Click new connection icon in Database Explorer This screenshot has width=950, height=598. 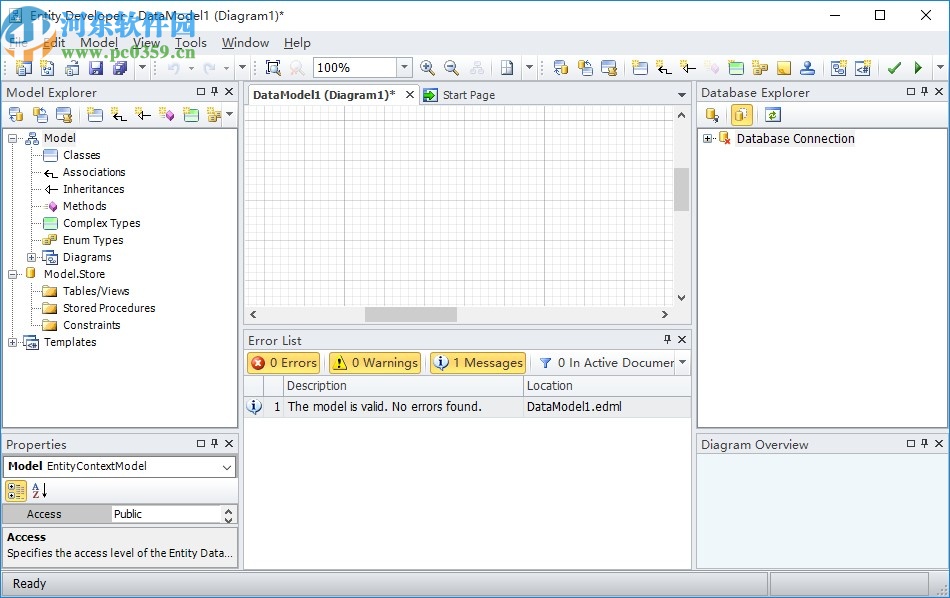click(712, 115)
